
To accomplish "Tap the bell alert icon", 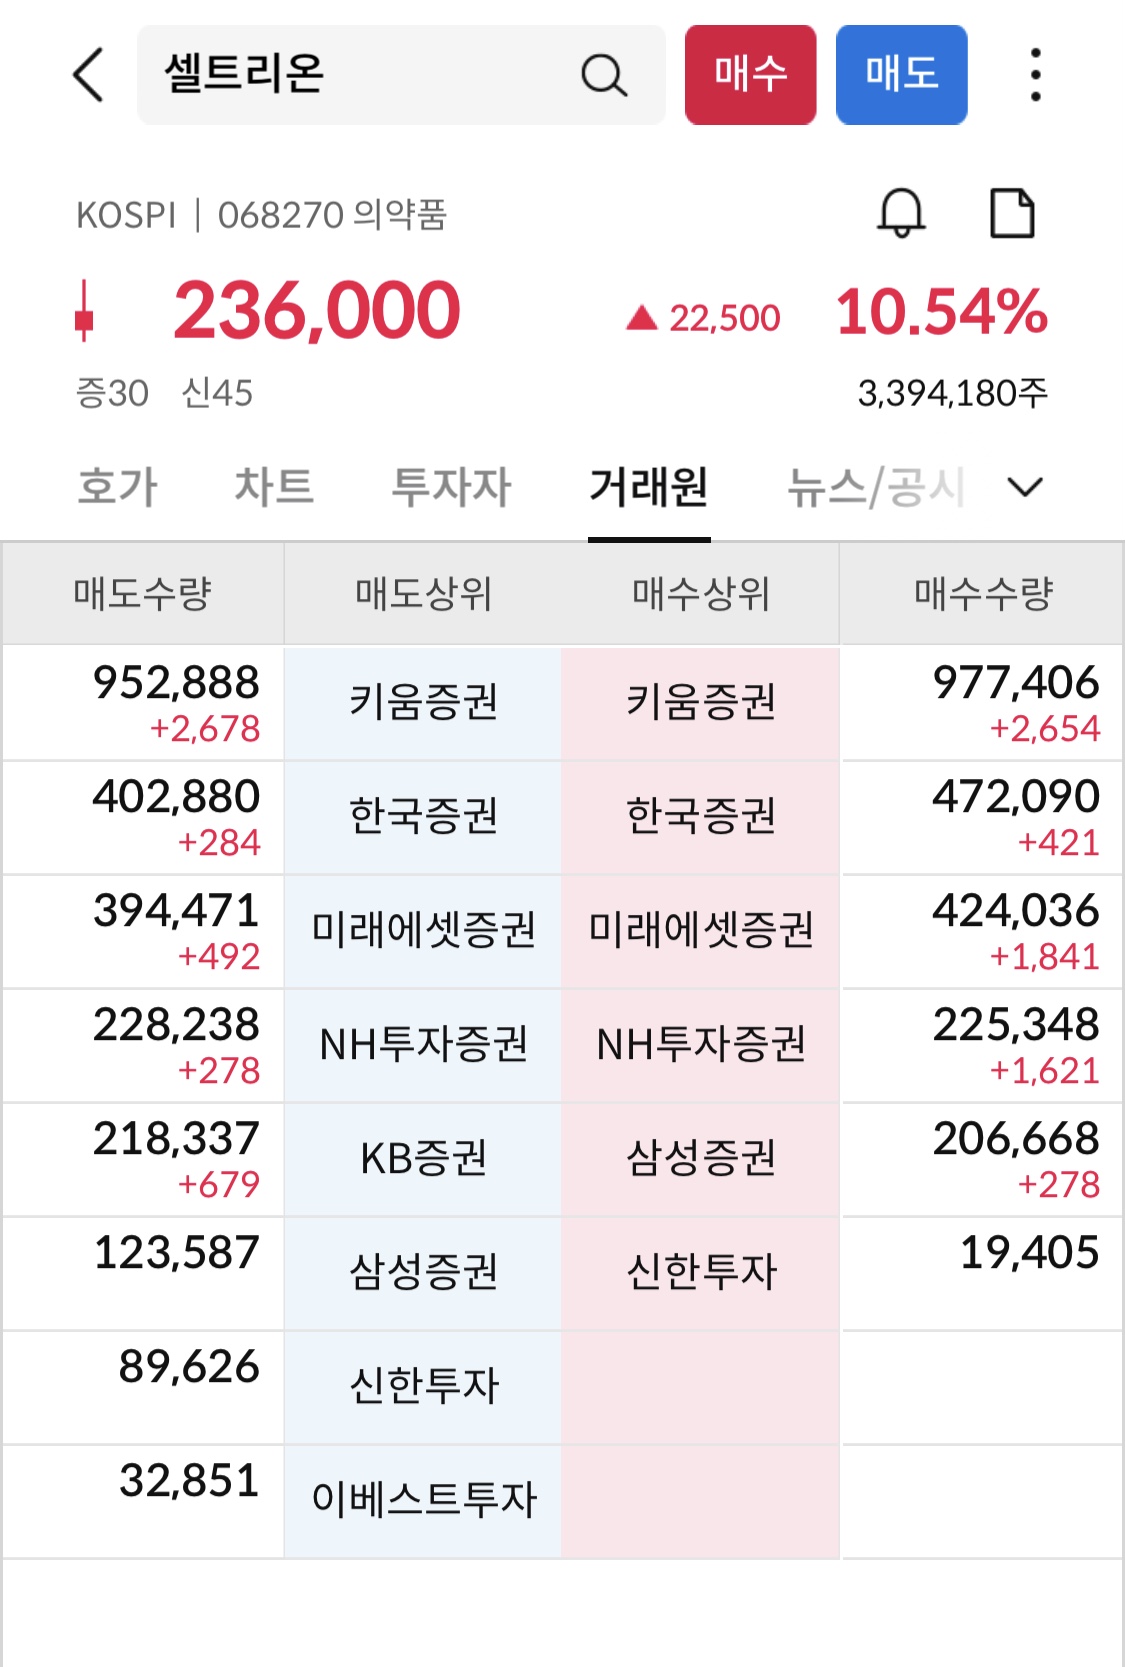I will pyautogui.click(x=901, y=213).
